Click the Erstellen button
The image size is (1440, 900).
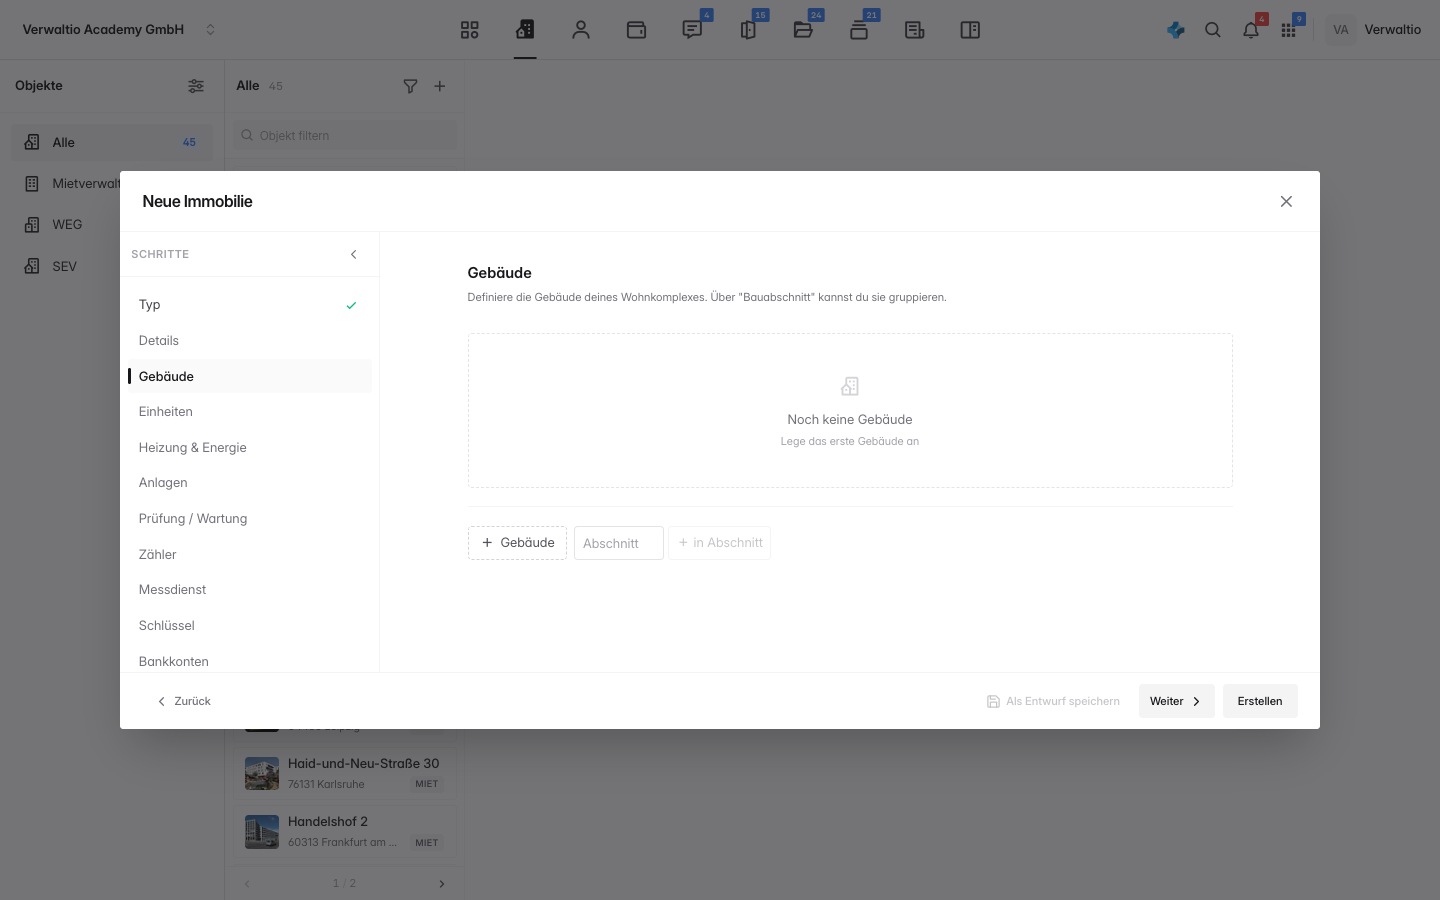pos(1260,701)
